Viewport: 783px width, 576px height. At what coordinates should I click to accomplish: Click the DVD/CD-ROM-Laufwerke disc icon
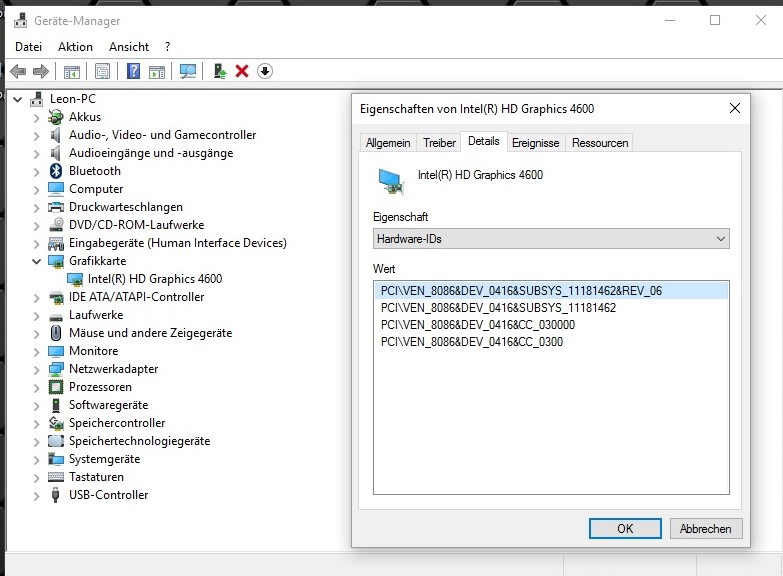[x=56, y=225]
